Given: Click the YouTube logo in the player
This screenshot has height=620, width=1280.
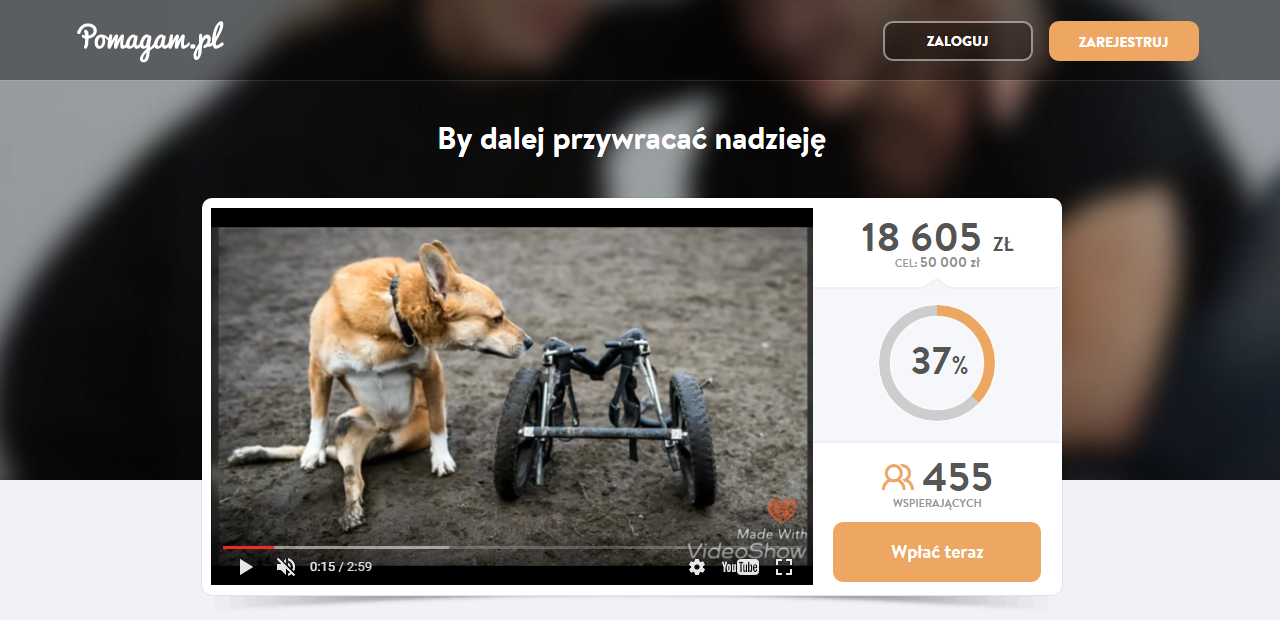Looking at the screenshot, I should pyautogui.click(x=740, y=567).
